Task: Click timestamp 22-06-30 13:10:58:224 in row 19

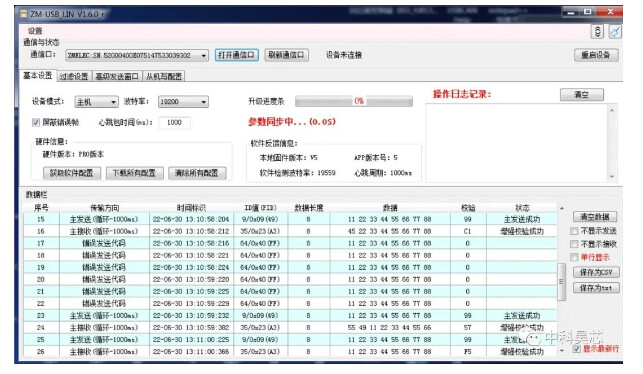Action: [x=191, y=267]
